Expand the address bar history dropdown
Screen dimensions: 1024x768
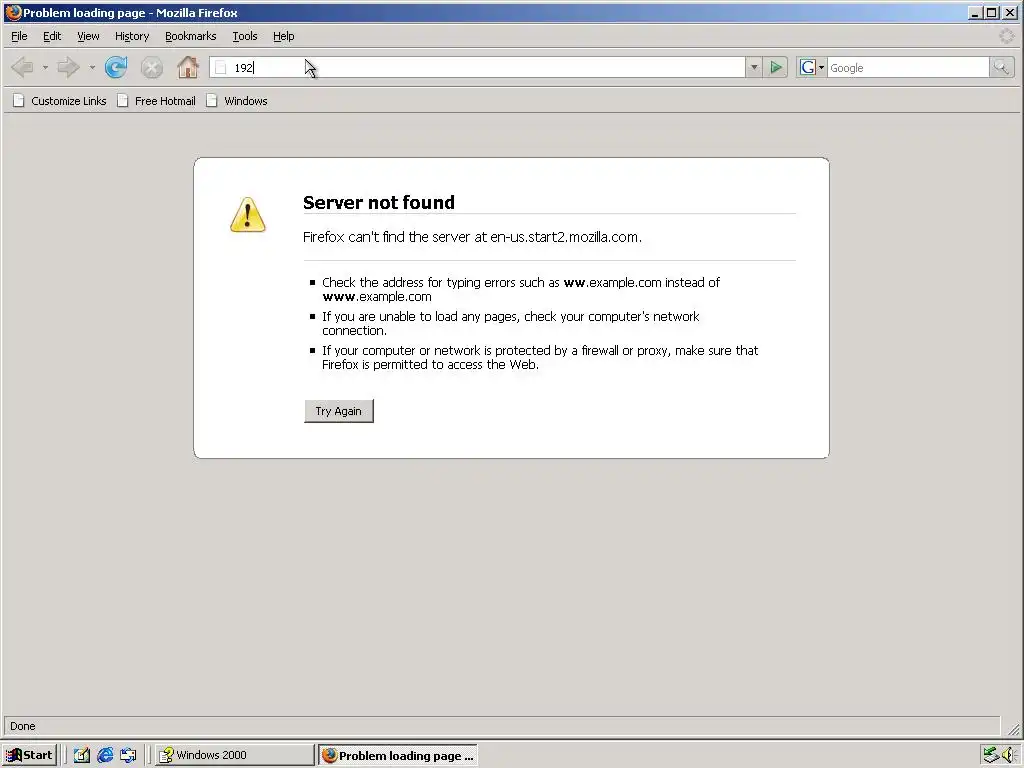754,67
